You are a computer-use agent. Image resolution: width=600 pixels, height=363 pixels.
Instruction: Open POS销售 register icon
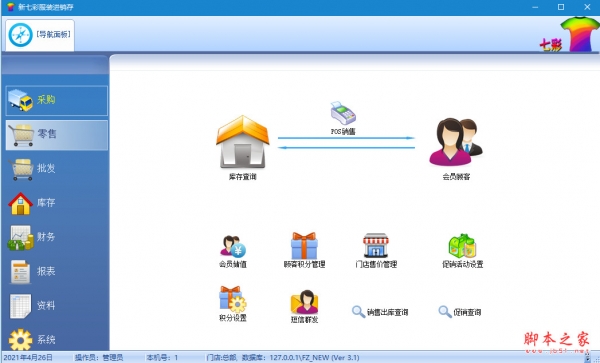click(343, 113)
